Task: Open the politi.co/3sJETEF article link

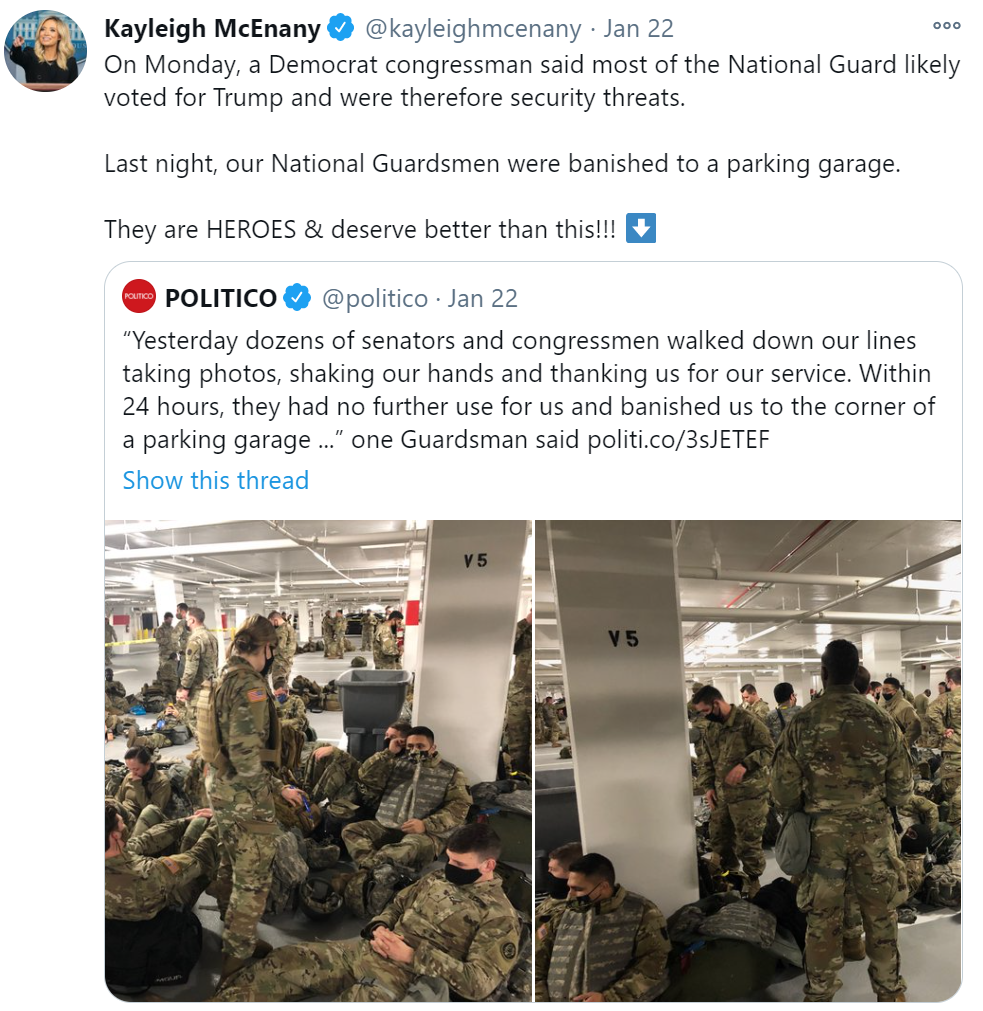Action: point(678,440)
